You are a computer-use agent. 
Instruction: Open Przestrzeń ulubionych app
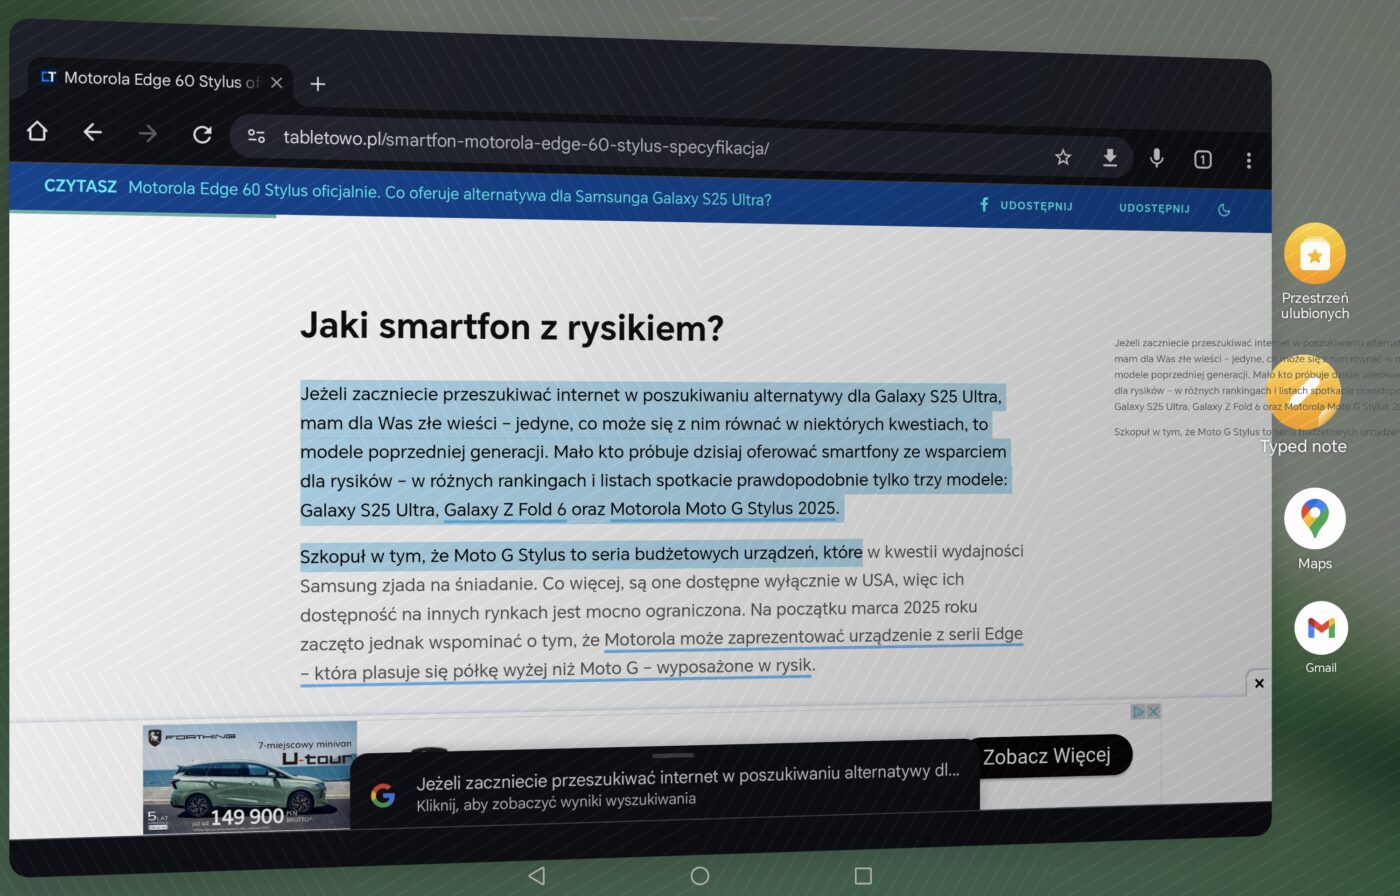click(1315, 270)
